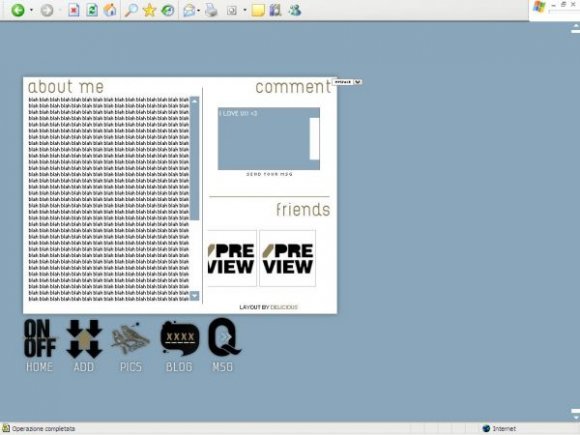580x435 pixels.
Task: Click the Send Your Msg button
Action: pyautogui.click(x=269, y=174)
